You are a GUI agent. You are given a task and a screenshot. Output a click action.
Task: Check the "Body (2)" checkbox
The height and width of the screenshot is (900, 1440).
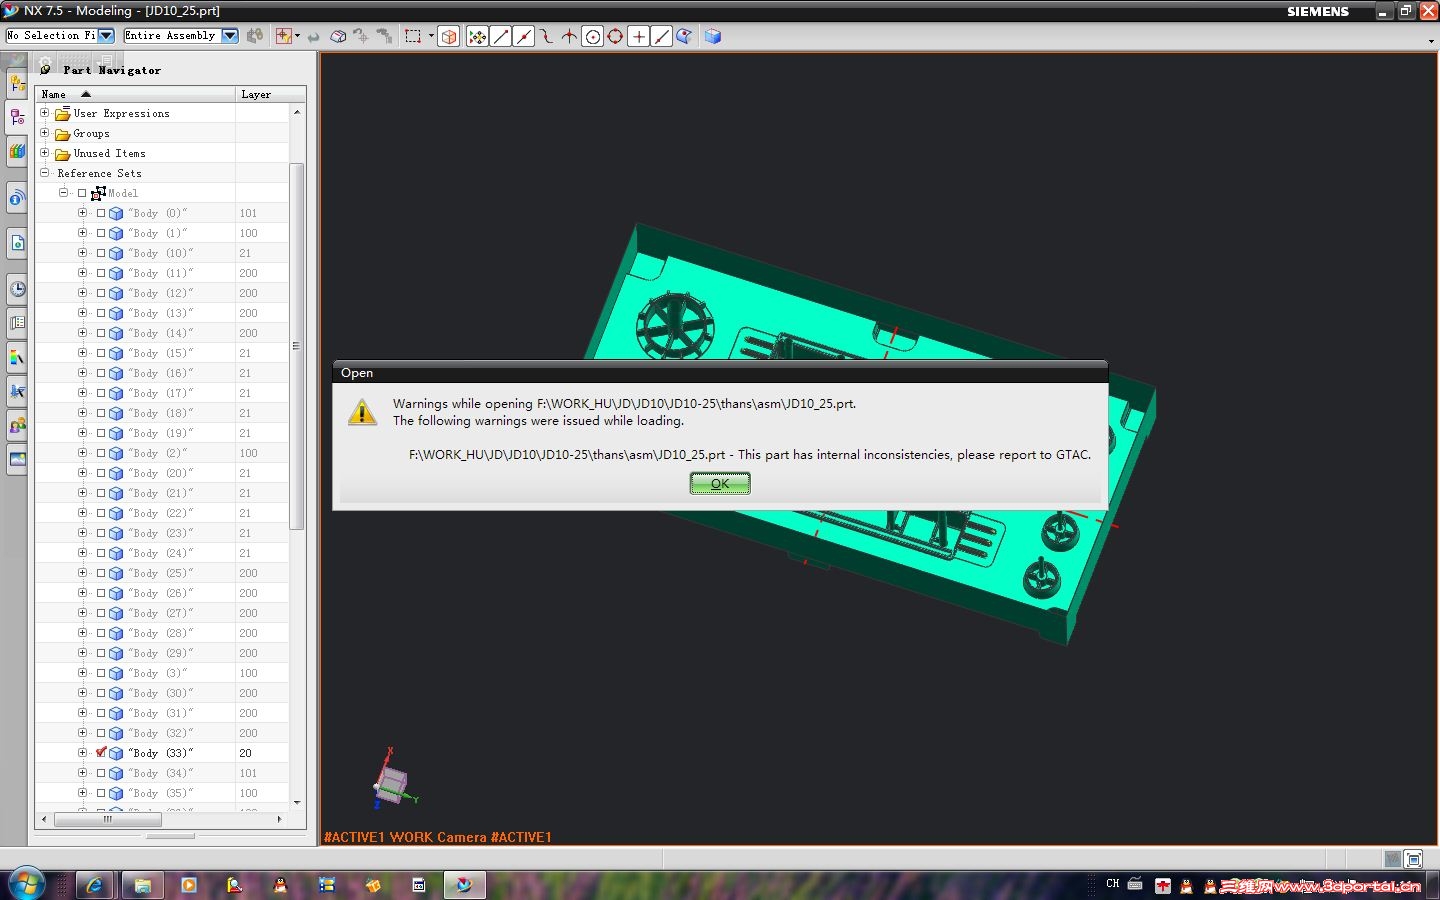(x=101, y=453)
